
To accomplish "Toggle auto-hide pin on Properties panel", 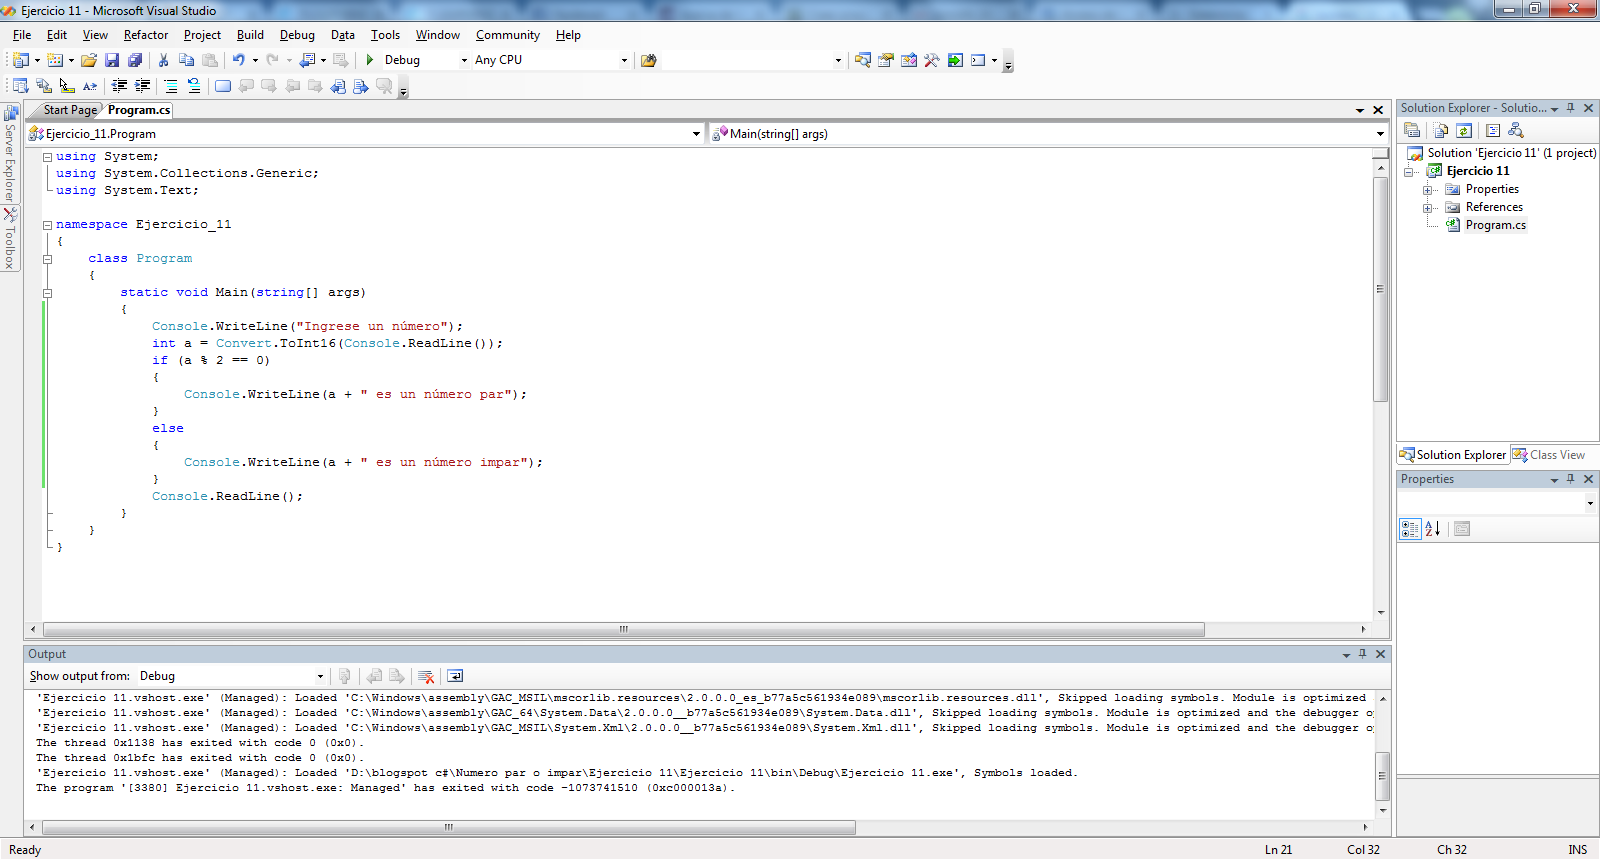I will [x=1570, y=479].
